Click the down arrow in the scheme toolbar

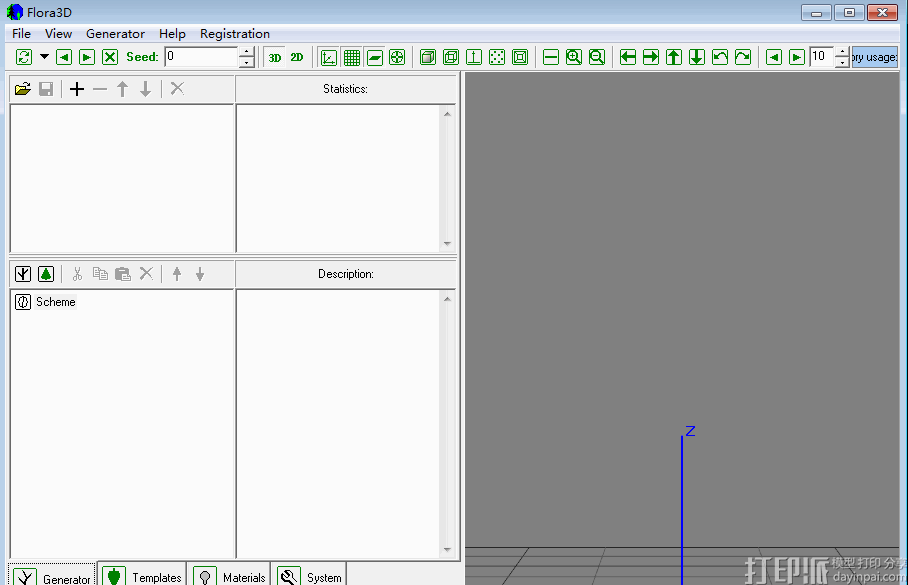200,274
